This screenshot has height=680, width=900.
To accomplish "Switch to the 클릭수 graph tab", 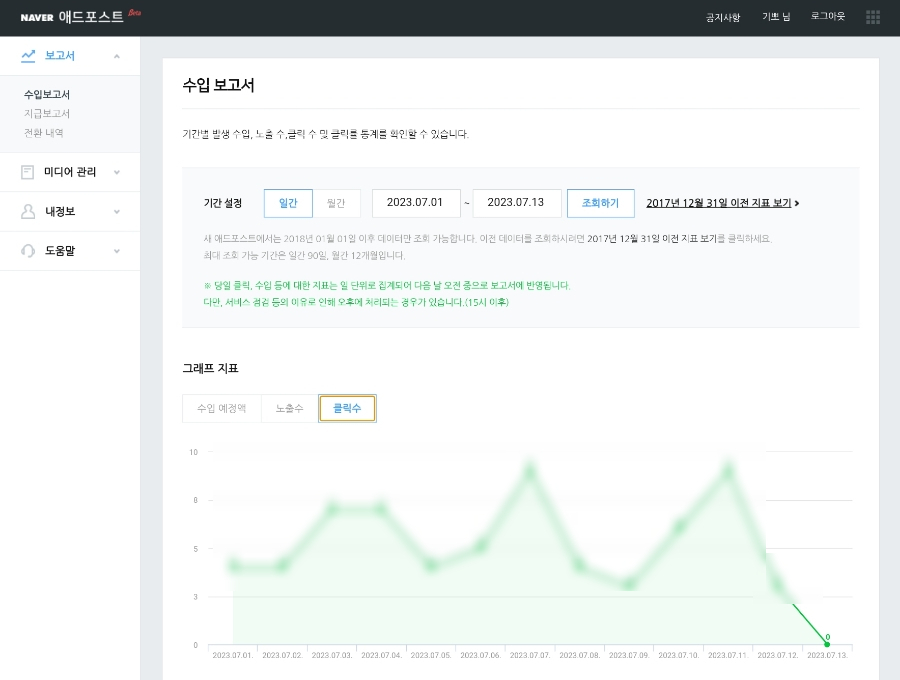I will pyautogui.click(x=347, y=409).
